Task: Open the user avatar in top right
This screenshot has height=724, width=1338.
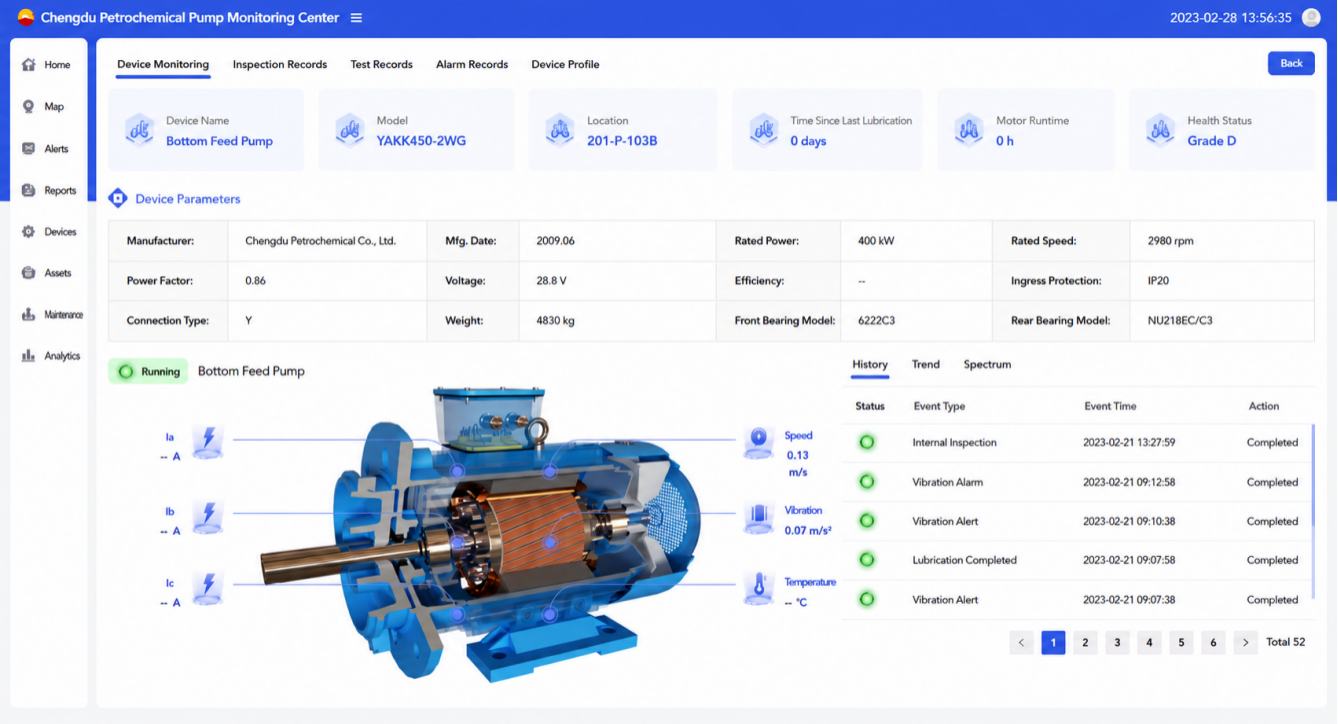Action: click(x=1311, y=18)
